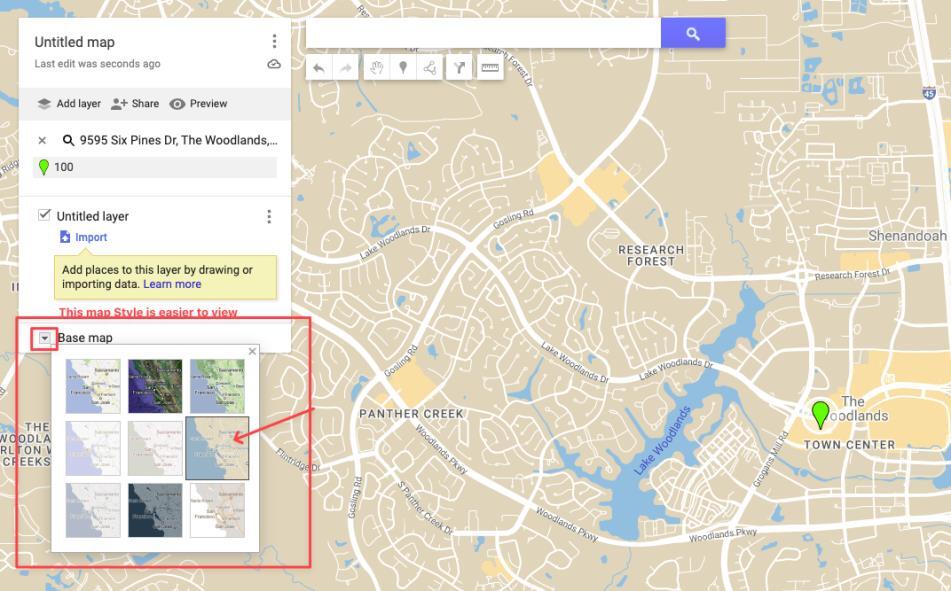The height and width of the screenshot is (591, 951).
Task: Select the search result item labeled 100
Action: click(x=155, y=167)
